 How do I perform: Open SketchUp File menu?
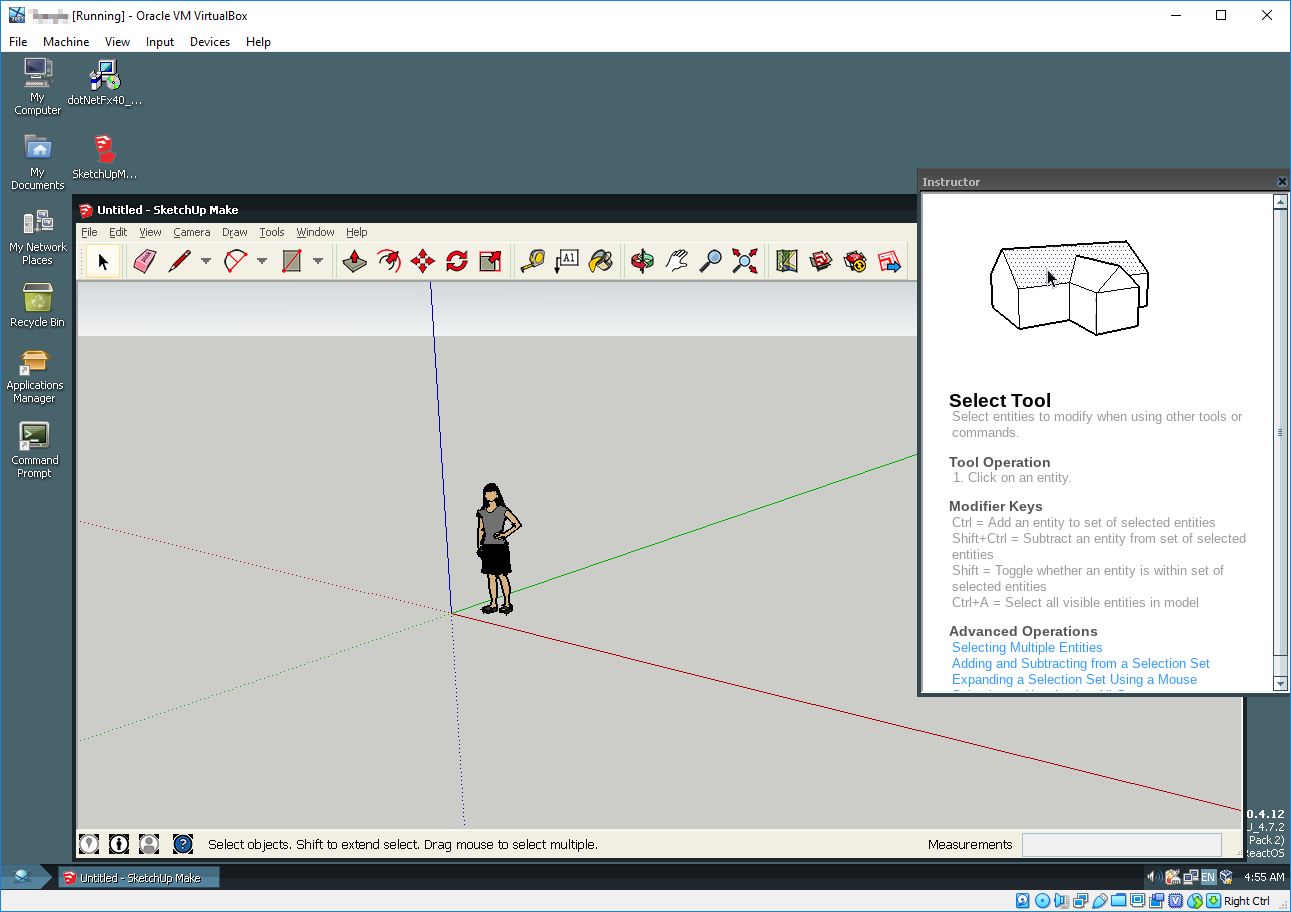point(89,232)
